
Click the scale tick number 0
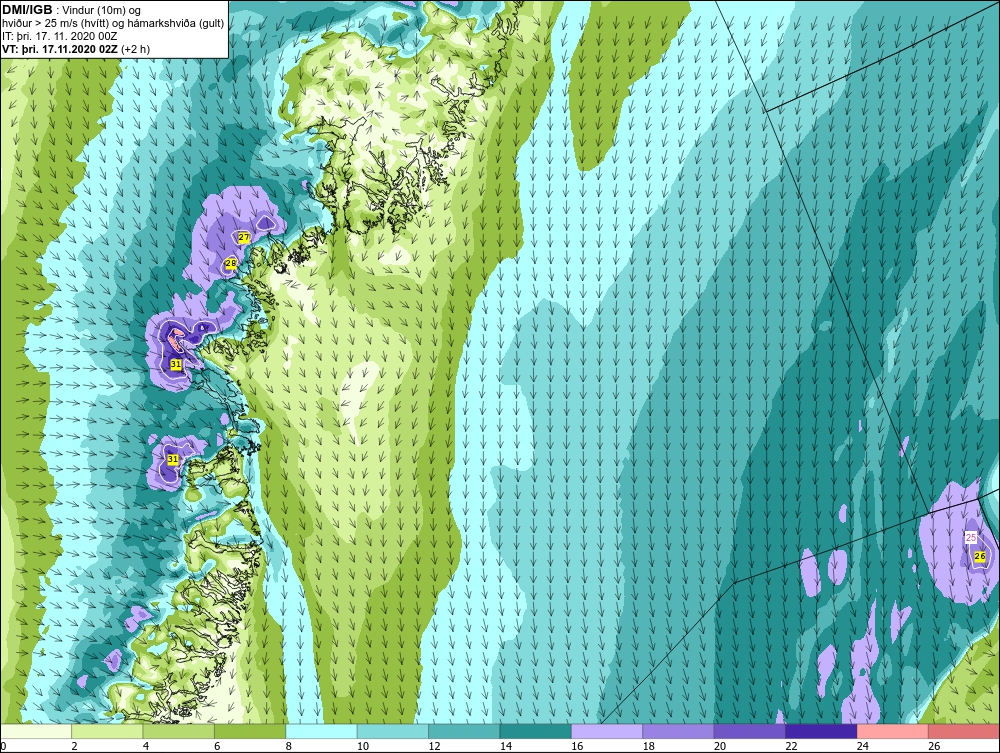(3, 746)
